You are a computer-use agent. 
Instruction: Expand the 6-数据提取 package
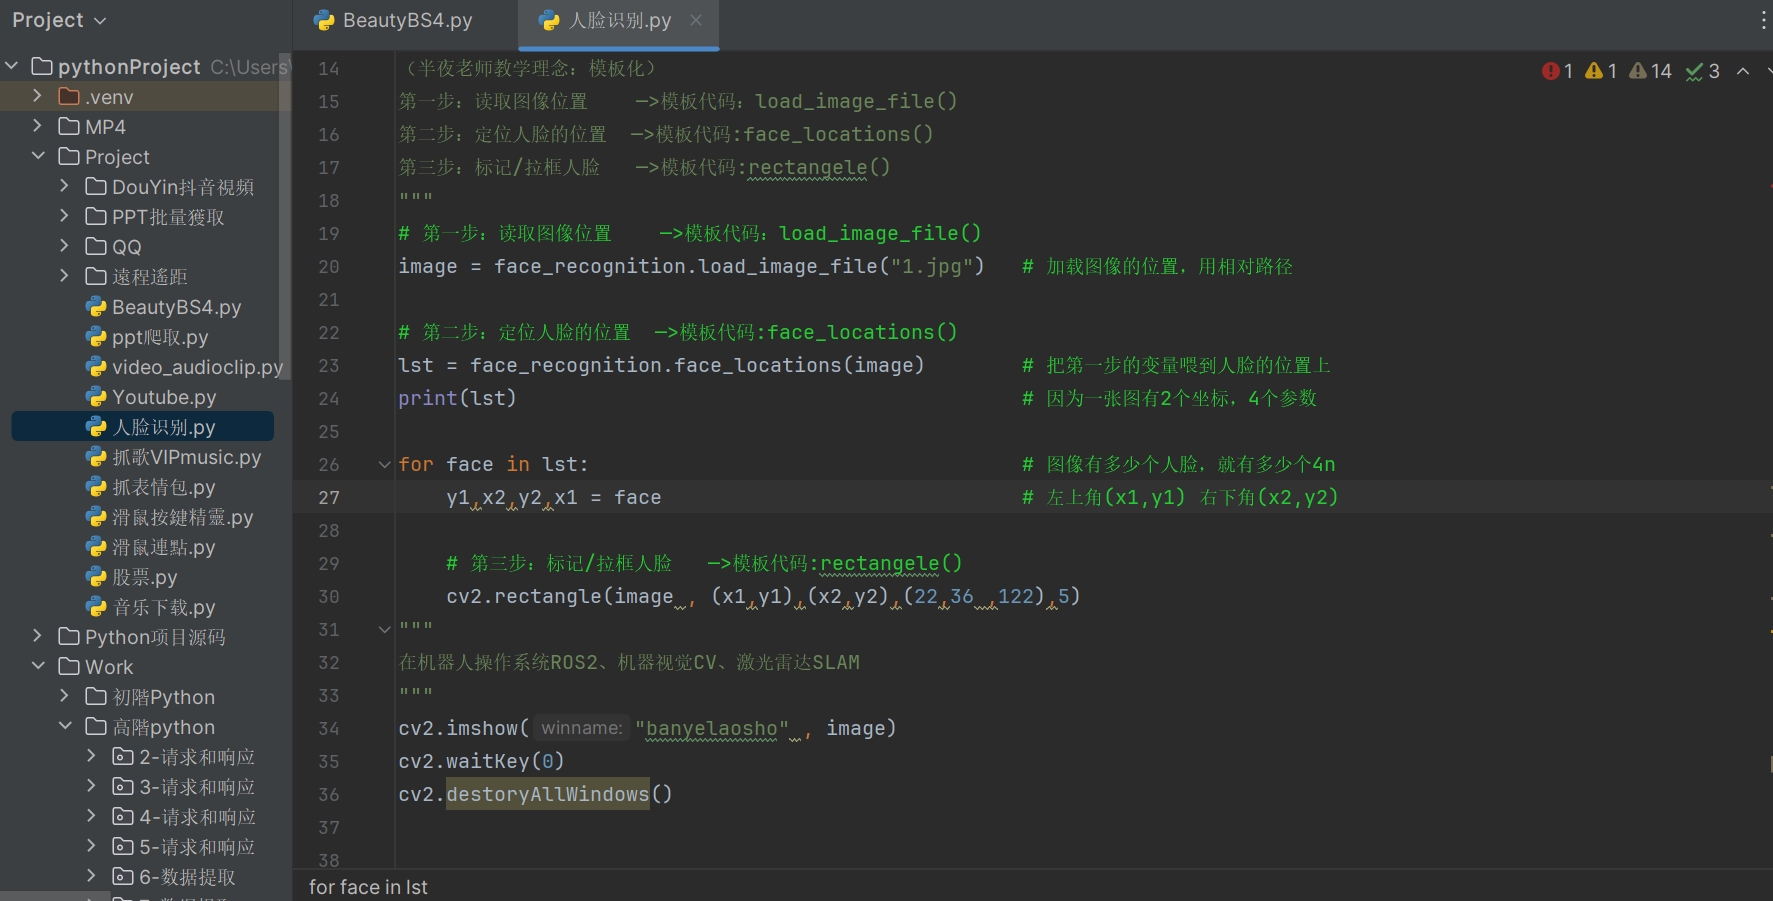[92, 876]
